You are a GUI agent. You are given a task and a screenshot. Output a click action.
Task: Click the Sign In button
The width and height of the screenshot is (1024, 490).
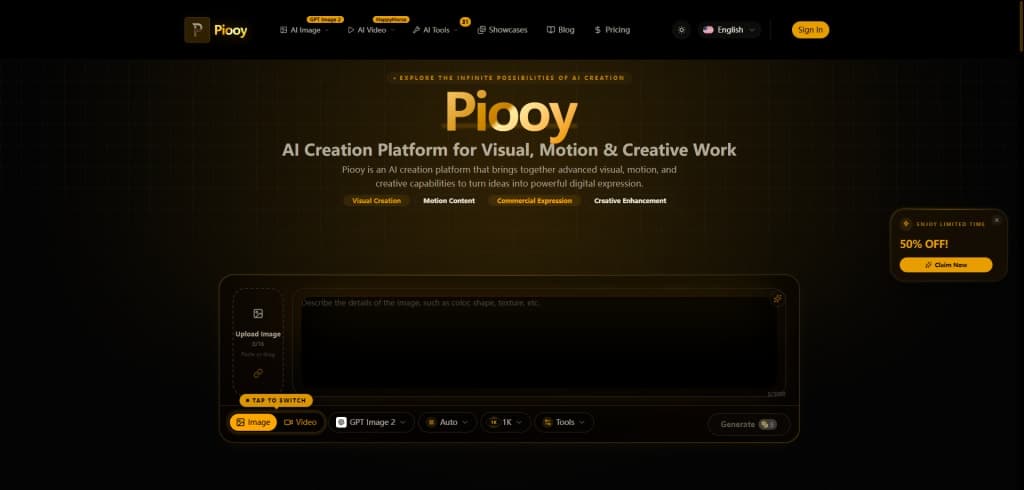click(810, 30)
